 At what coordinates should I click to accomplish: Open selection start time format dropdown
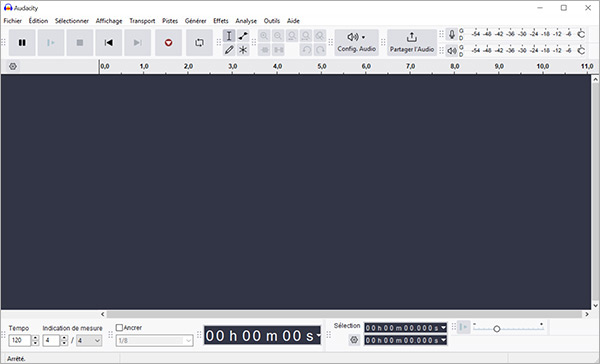coord(443,328)
